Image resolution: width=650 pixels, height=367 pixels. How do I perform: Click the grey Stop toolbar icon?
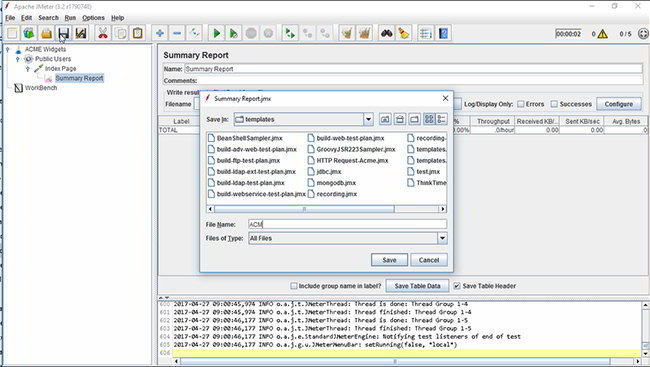pyautogui.click(x=251, y=33)
